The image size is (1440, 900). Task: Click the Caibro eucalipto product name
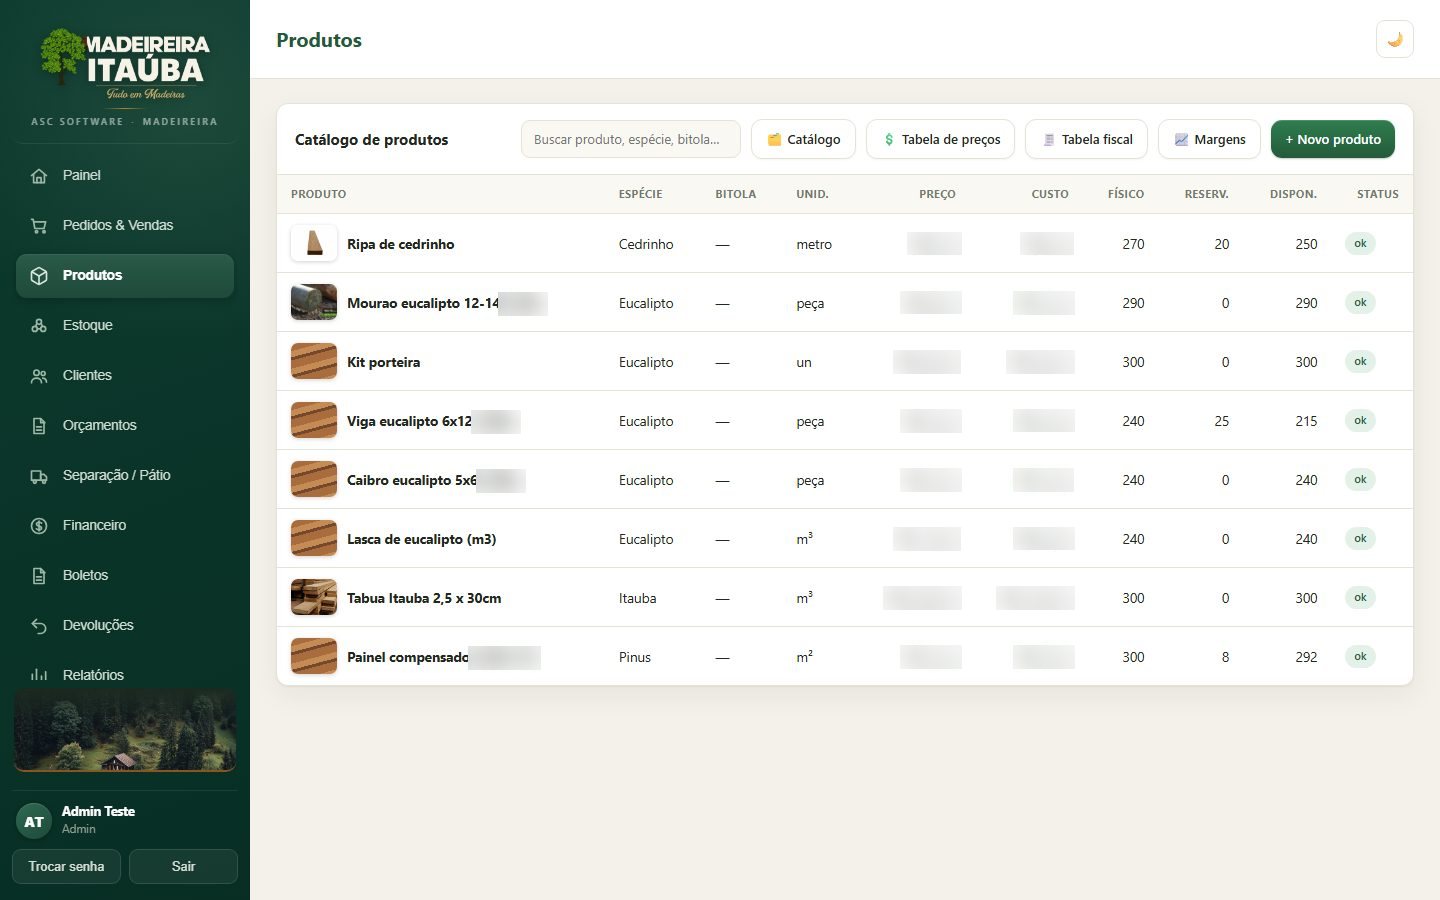coord(411,480)
